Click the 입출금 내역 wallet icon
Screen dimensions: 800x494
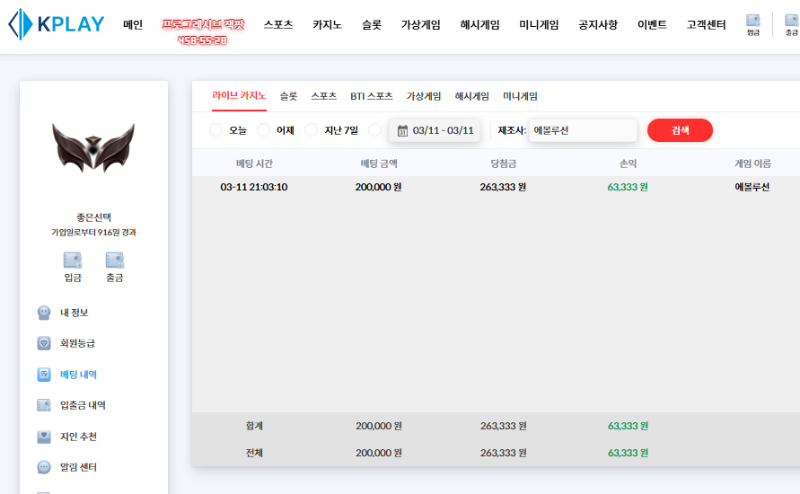coord(44,405)
